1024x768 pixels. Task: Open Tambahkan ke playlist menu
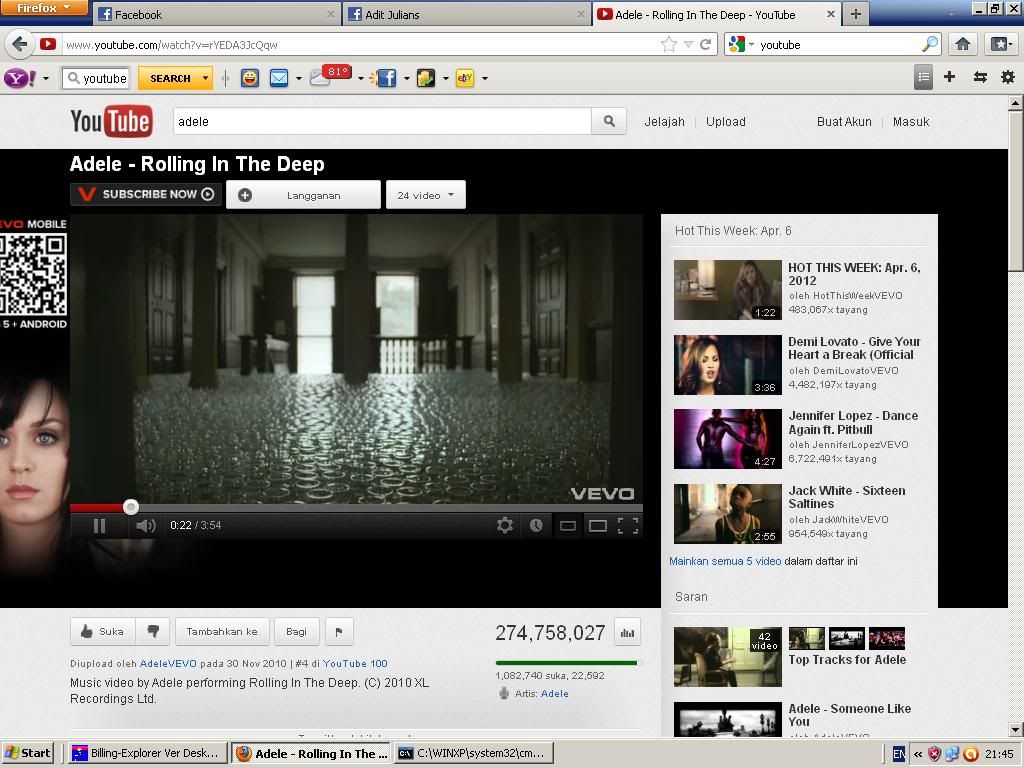(x=222, y=632)
